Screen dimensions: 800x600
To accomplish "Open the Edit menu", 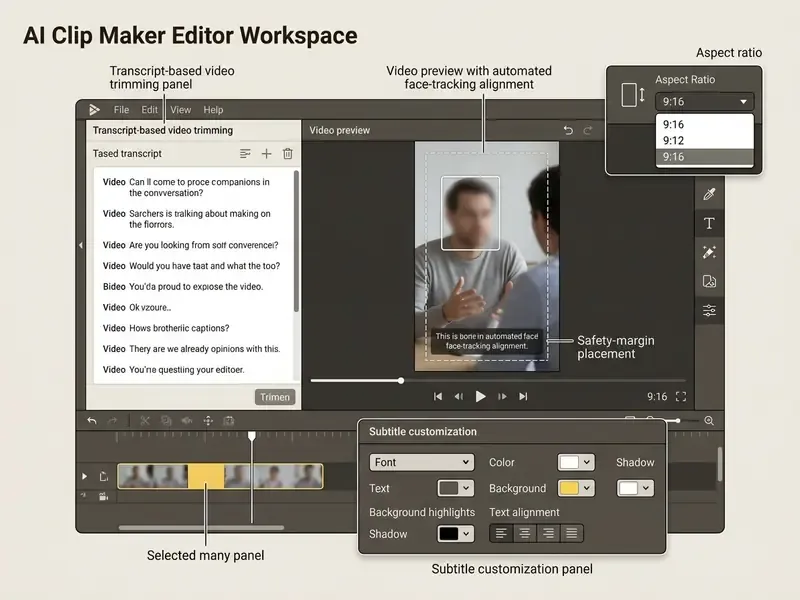I will pos(149,110).
